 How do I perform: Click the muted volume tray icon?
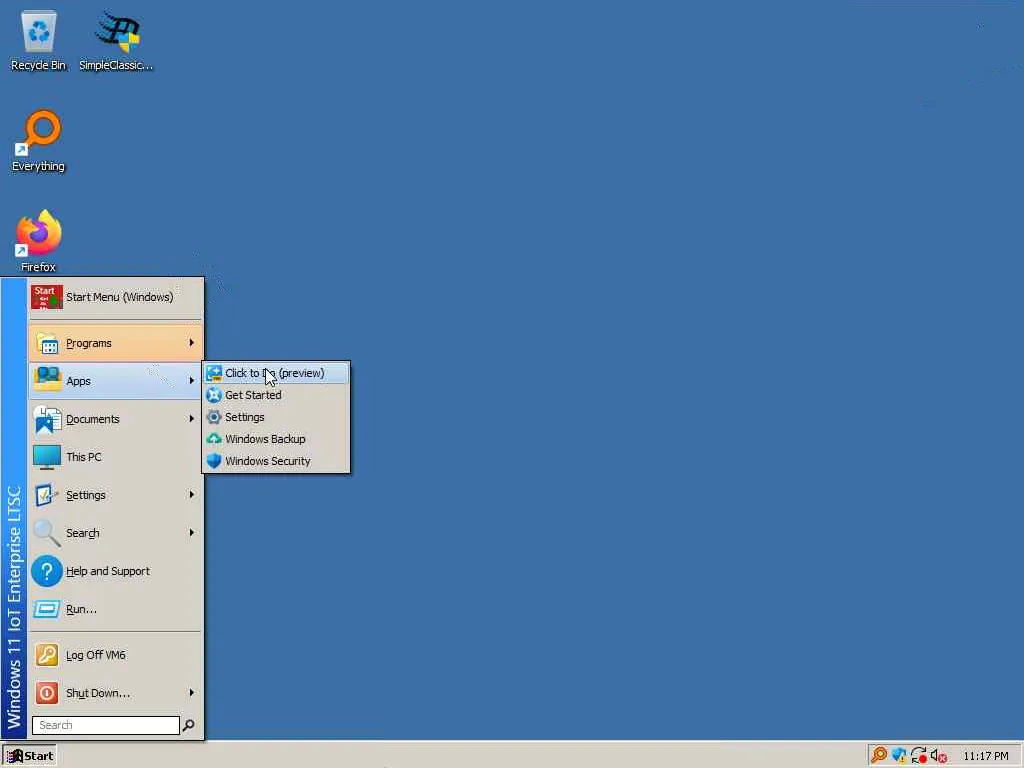[939, 756]
